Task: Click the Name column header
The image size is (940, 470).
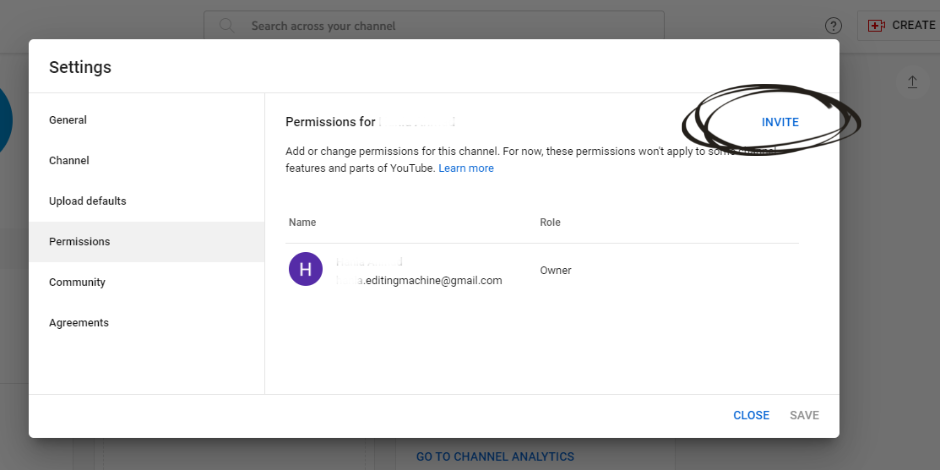Action: coord(302,222)
